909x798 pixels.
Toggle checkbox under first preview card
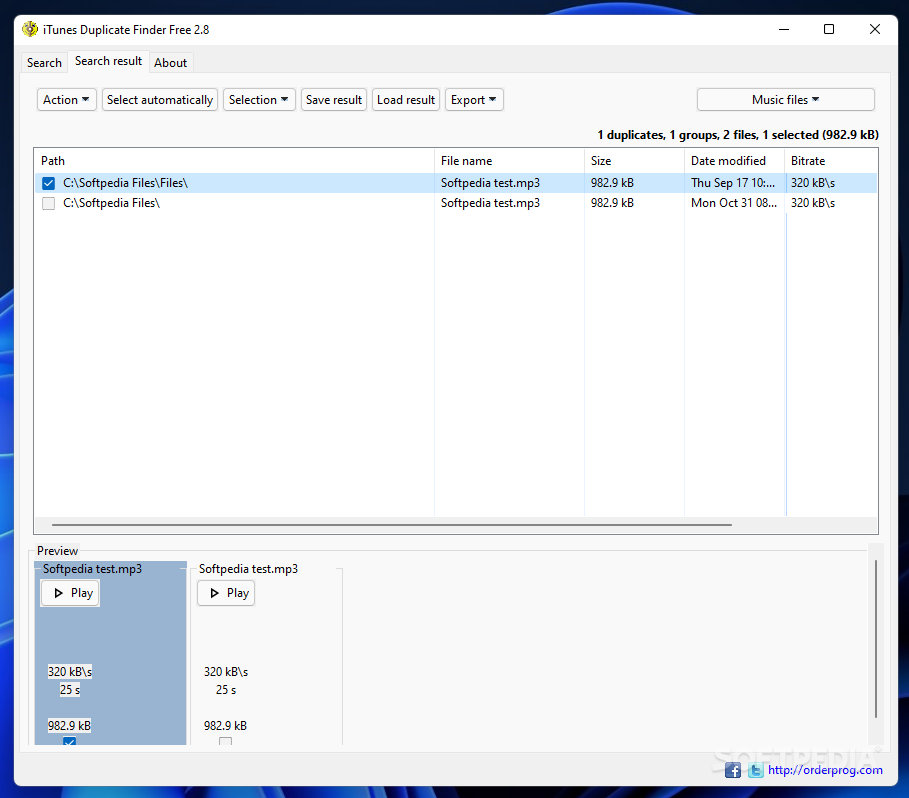point(70,741)
